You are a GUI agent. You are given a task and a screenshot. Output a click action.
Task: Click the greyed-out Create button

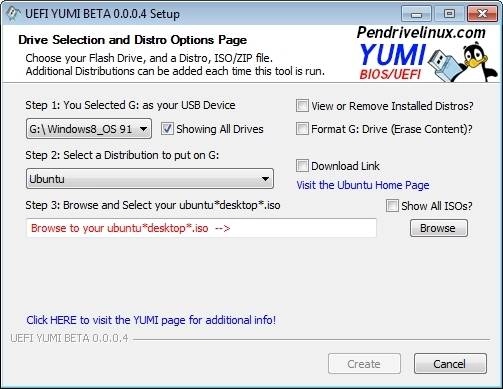pos(364,364)
